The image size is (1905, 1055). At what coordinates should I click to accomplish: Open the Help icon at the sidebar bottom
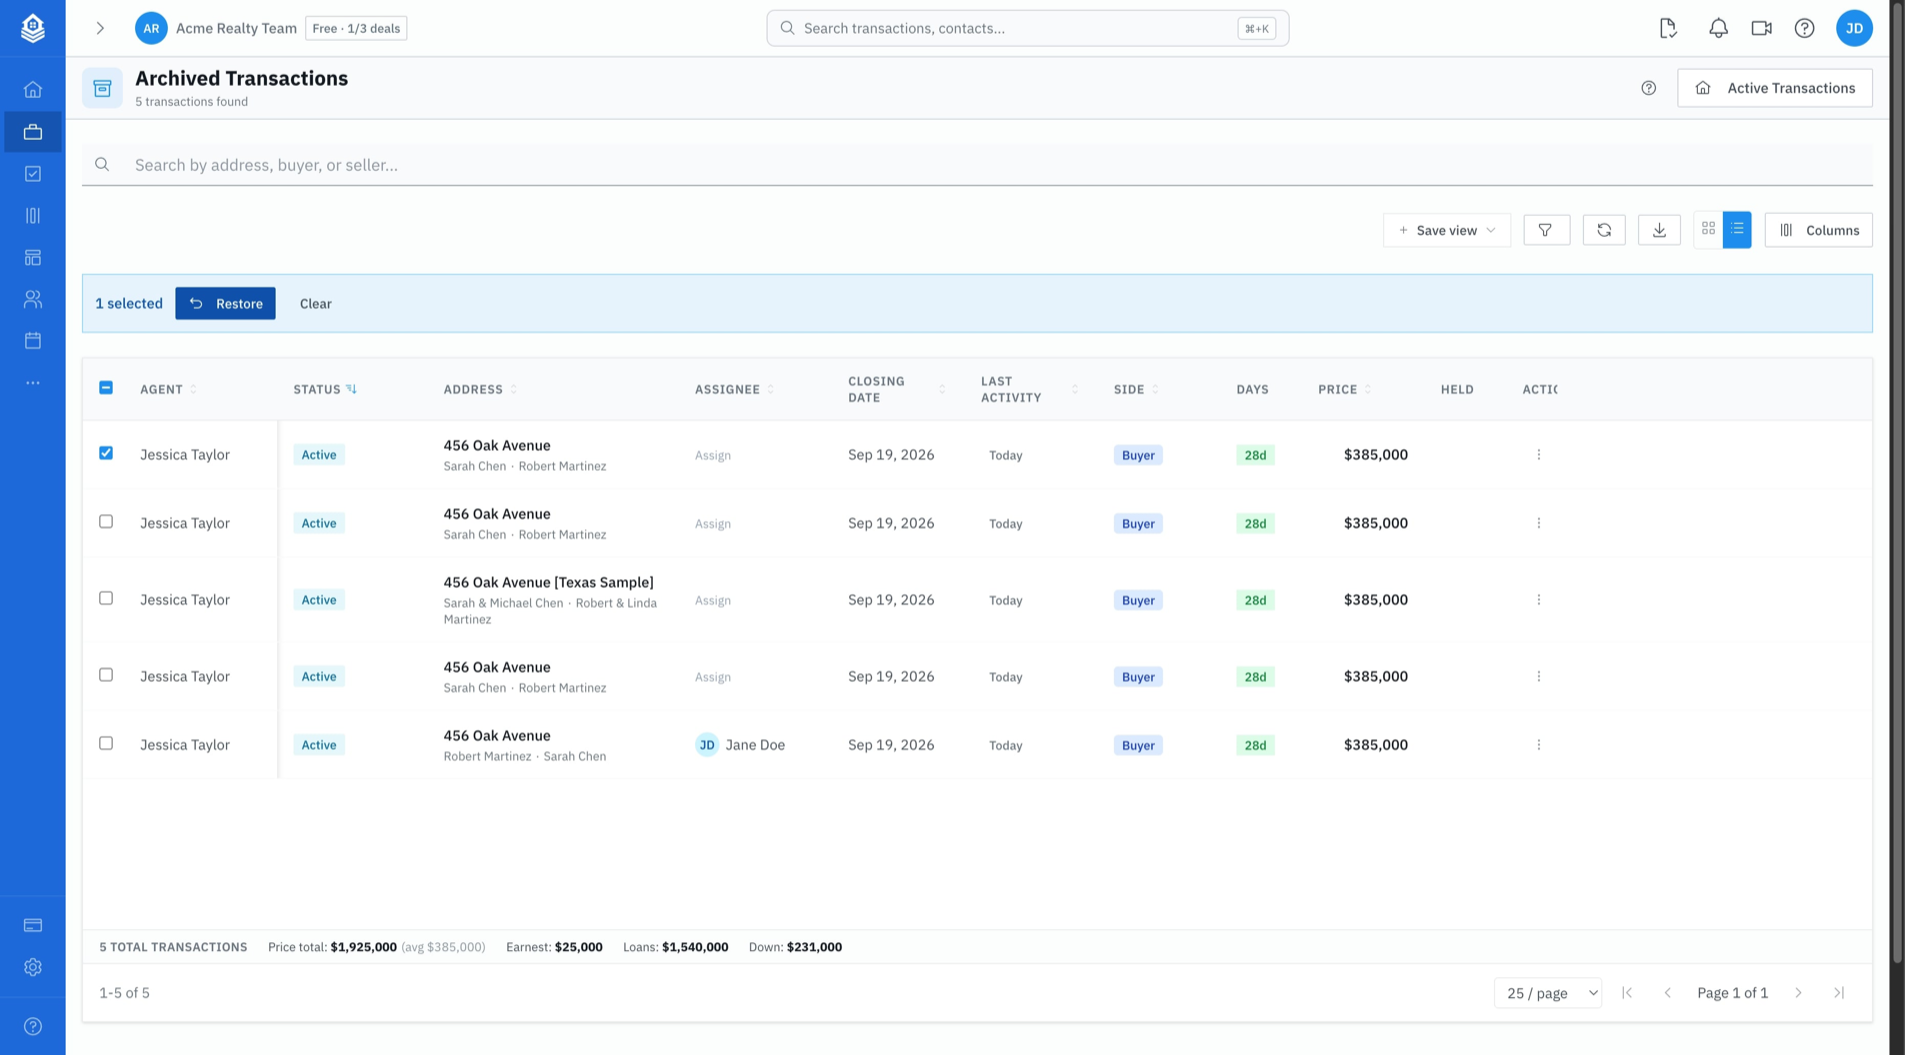tap(33, 1027)
